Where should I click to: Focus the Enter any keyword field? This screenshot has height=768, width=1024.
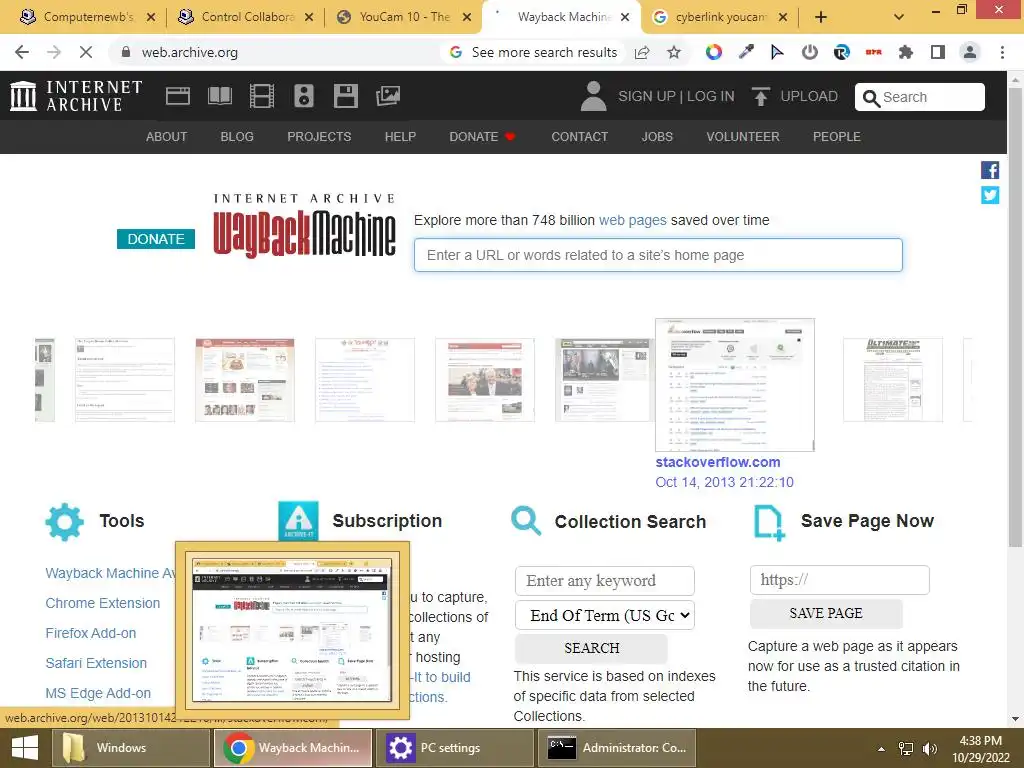coord(604,581)
